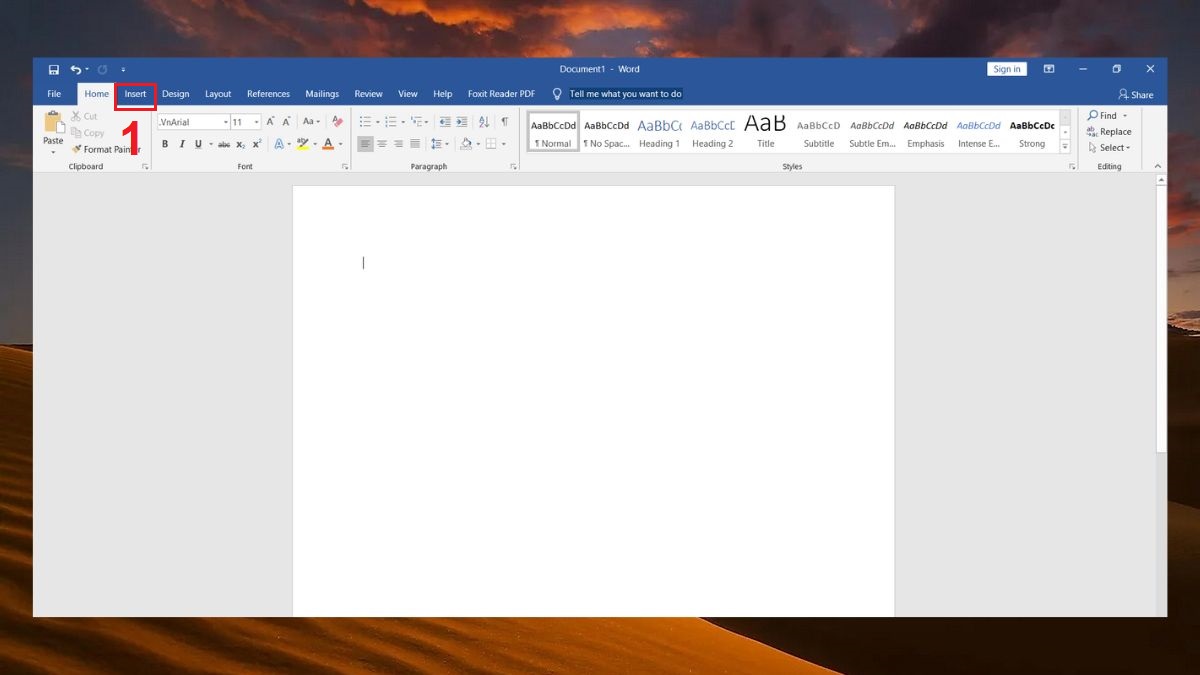Viewport: 1200px width, 675px height.
Task: Open the Foxit Reader PDF tab
Action: (501, 94)
